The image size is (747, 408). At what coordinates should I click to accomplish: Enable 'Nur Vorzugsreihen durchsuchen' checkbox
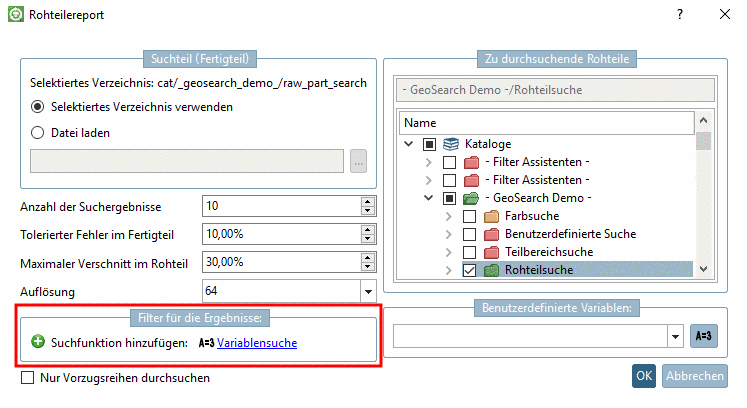[x=28, y=377]
